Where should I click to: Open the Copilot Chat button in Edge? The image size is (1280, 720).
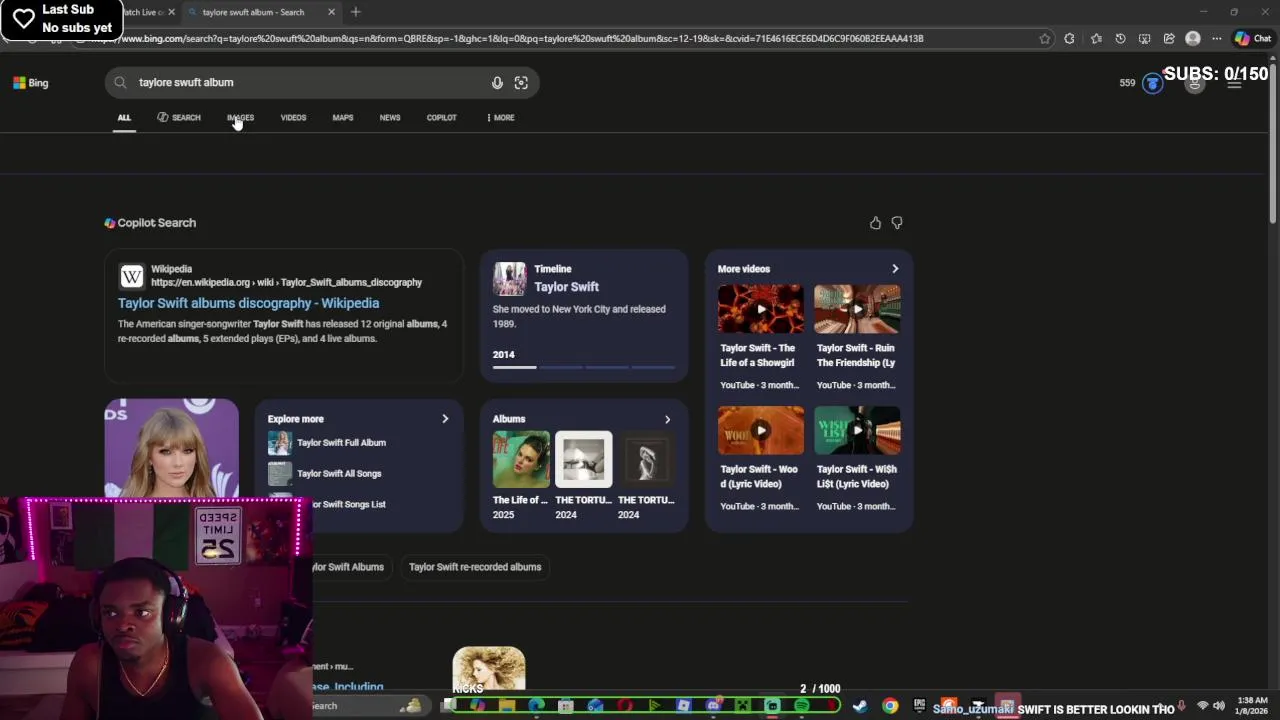(x=1253, y=39)
